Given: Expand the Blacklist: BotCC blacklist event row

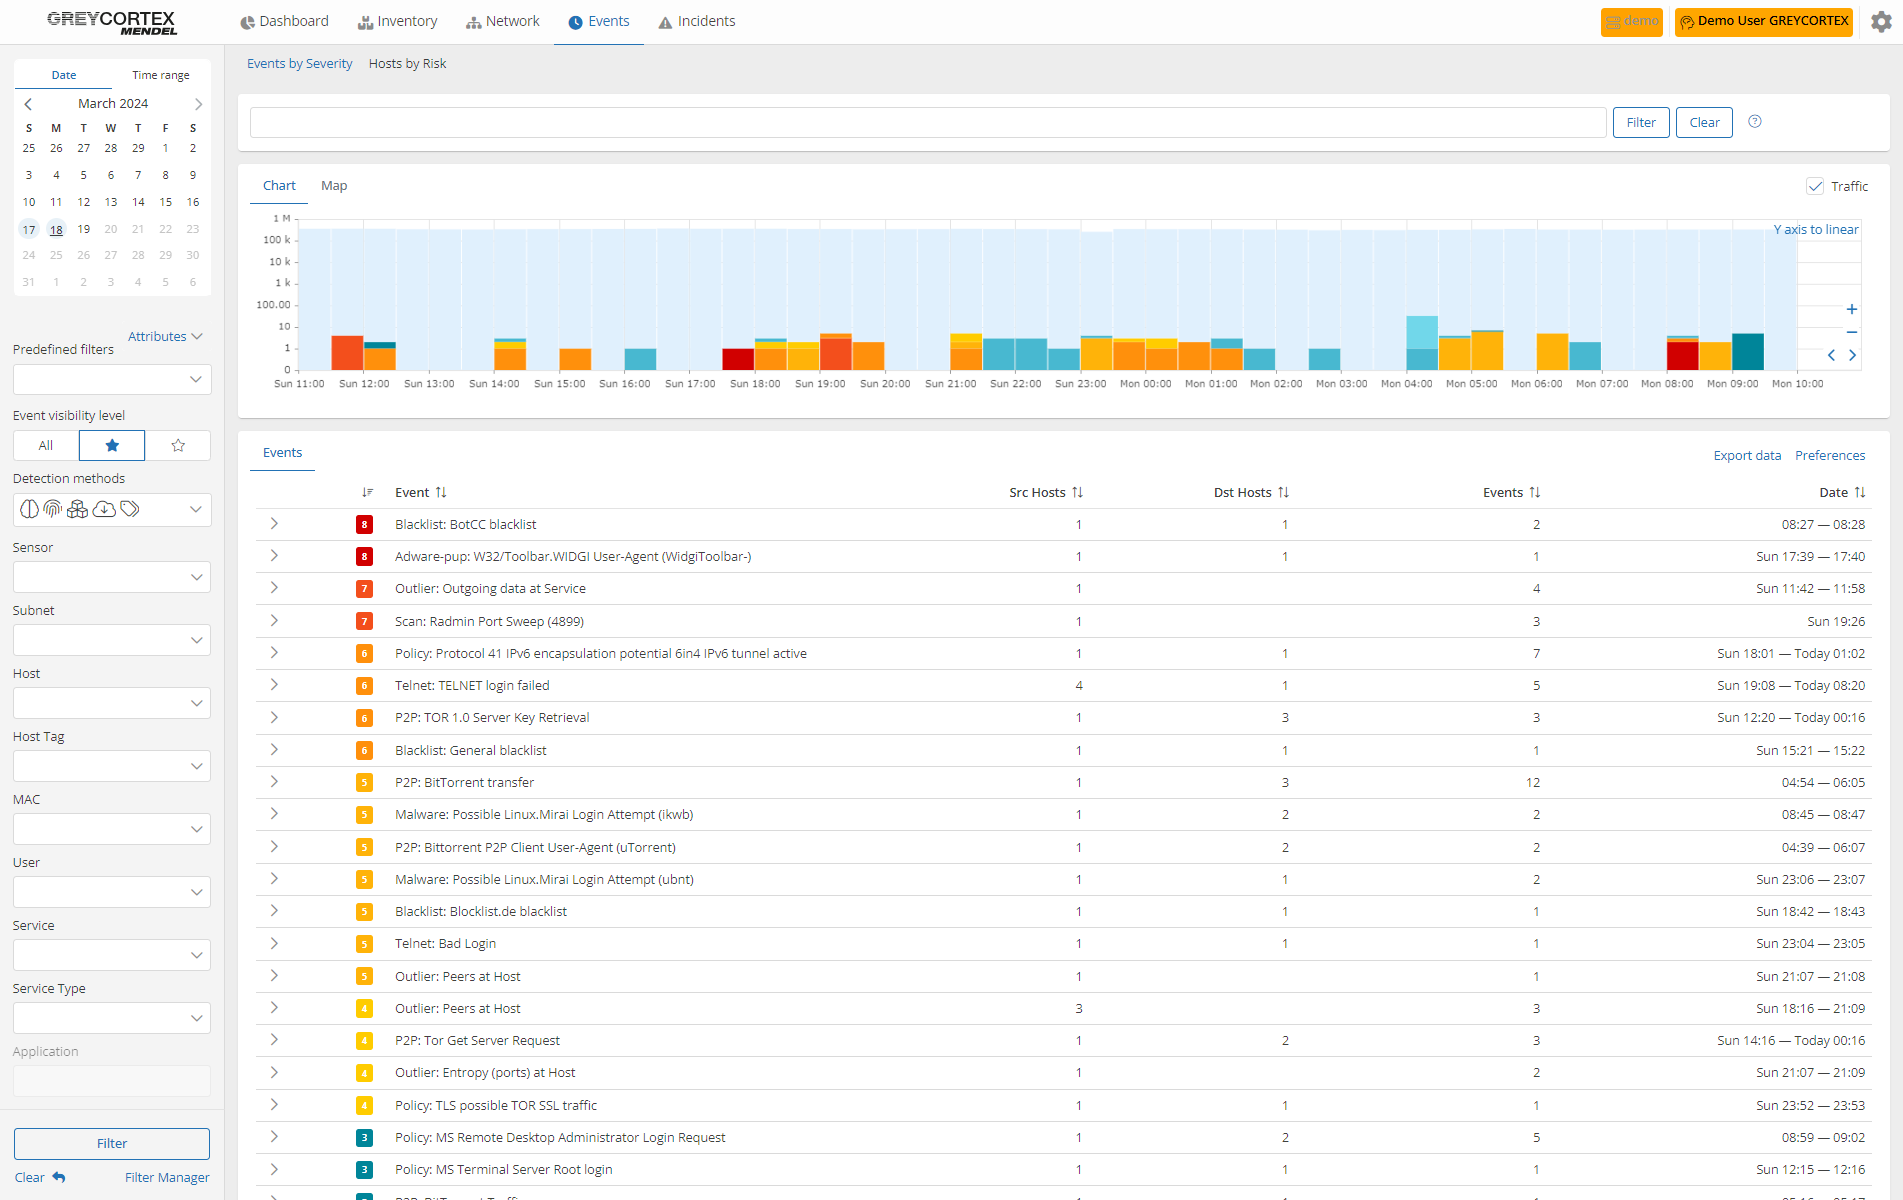Looking at the screenshot, I should pos(272,524).
